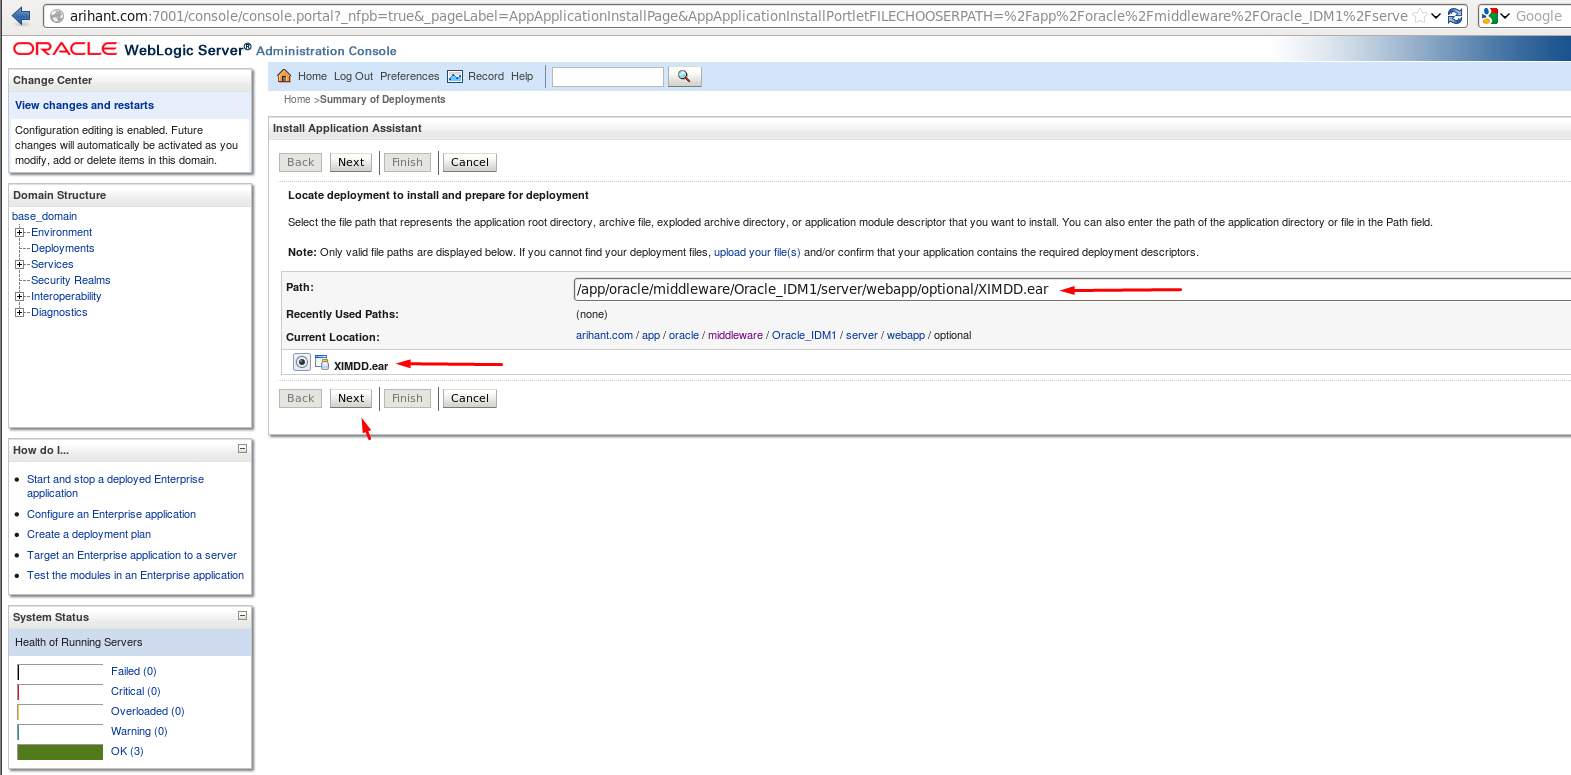The width and height of the screenshot is (1571, 775).
Task: Go back with the browser back arrow
Action: click(21, 16)
